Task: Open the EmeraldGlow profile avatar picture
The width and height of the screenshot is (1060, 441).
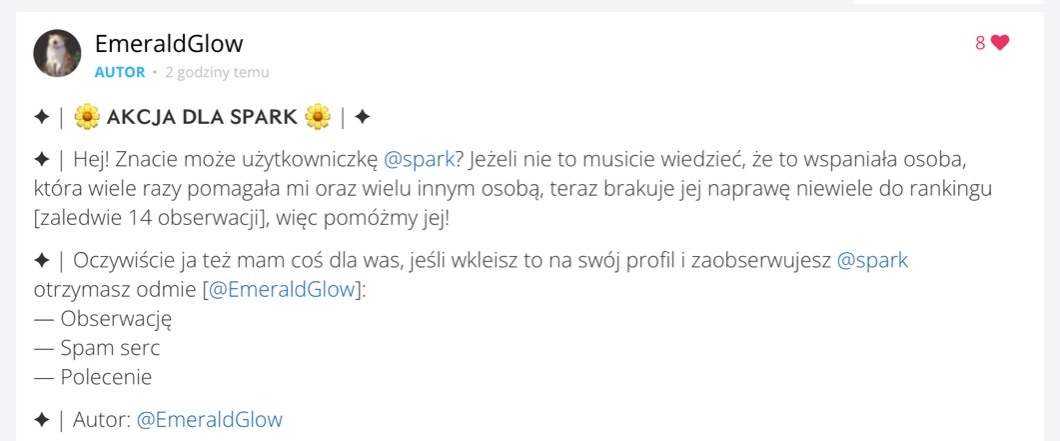Action: click(x=57, y=53)
